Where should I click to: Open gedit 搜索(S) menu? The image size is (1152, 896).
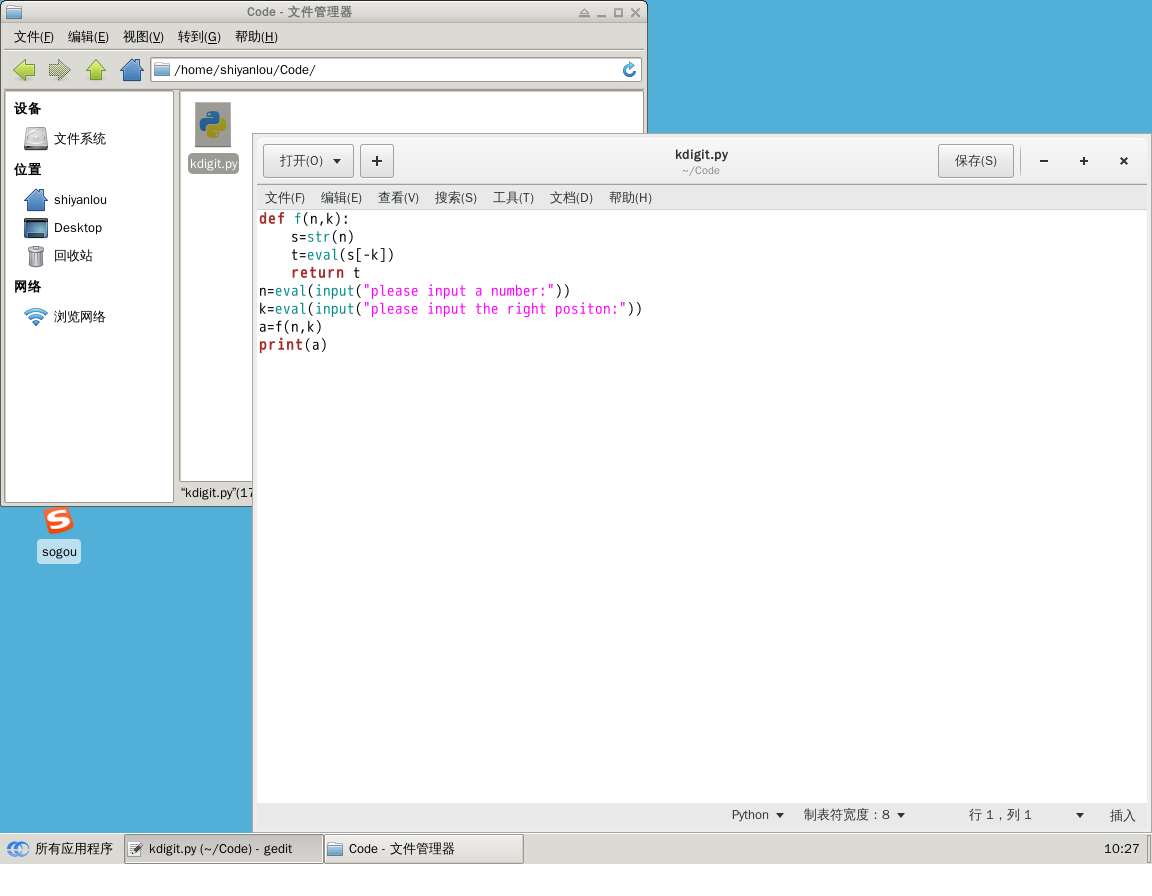[456, 198]
